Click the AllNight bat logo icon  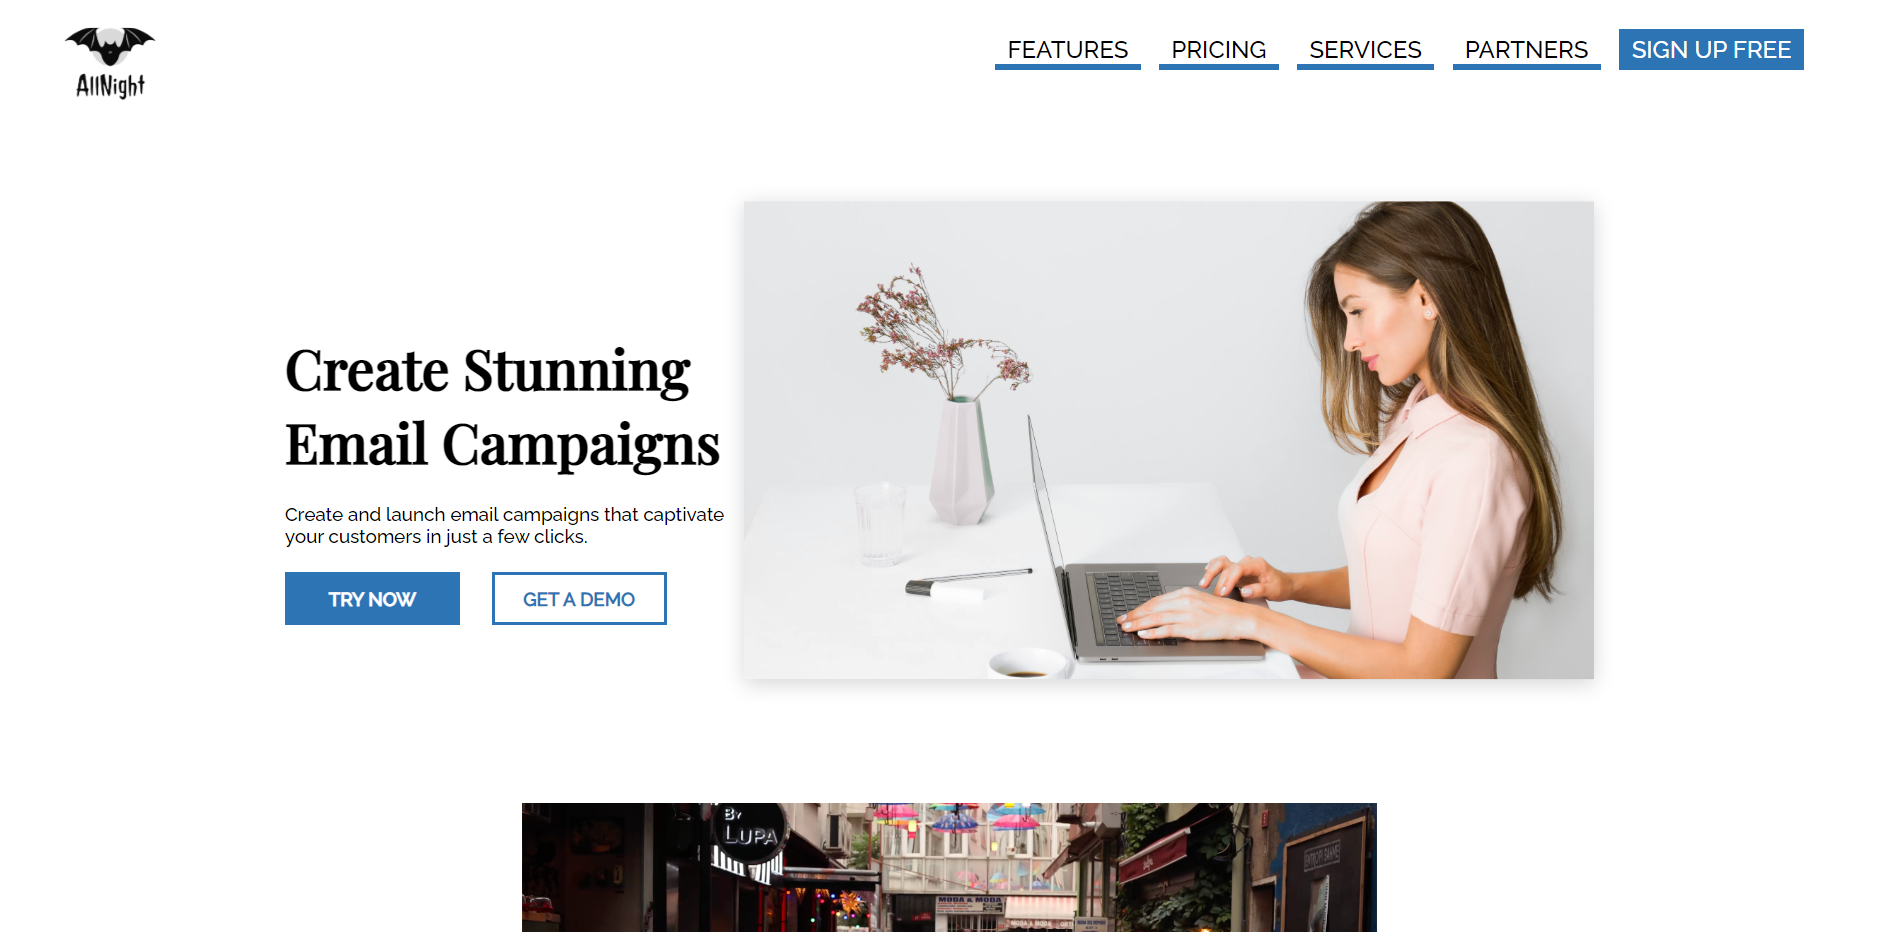(110, 46)
